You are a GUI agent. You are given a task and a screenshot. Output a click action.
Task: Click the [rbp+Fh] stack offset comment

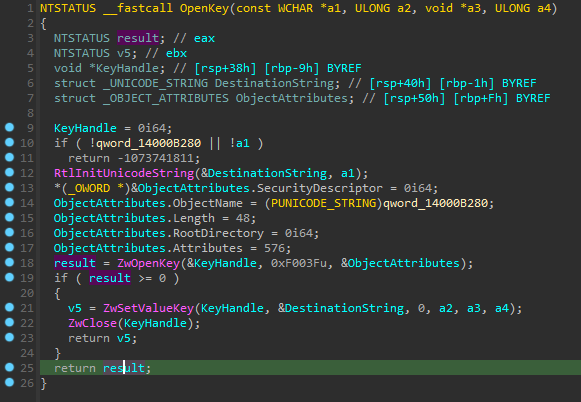click(481, 98)
